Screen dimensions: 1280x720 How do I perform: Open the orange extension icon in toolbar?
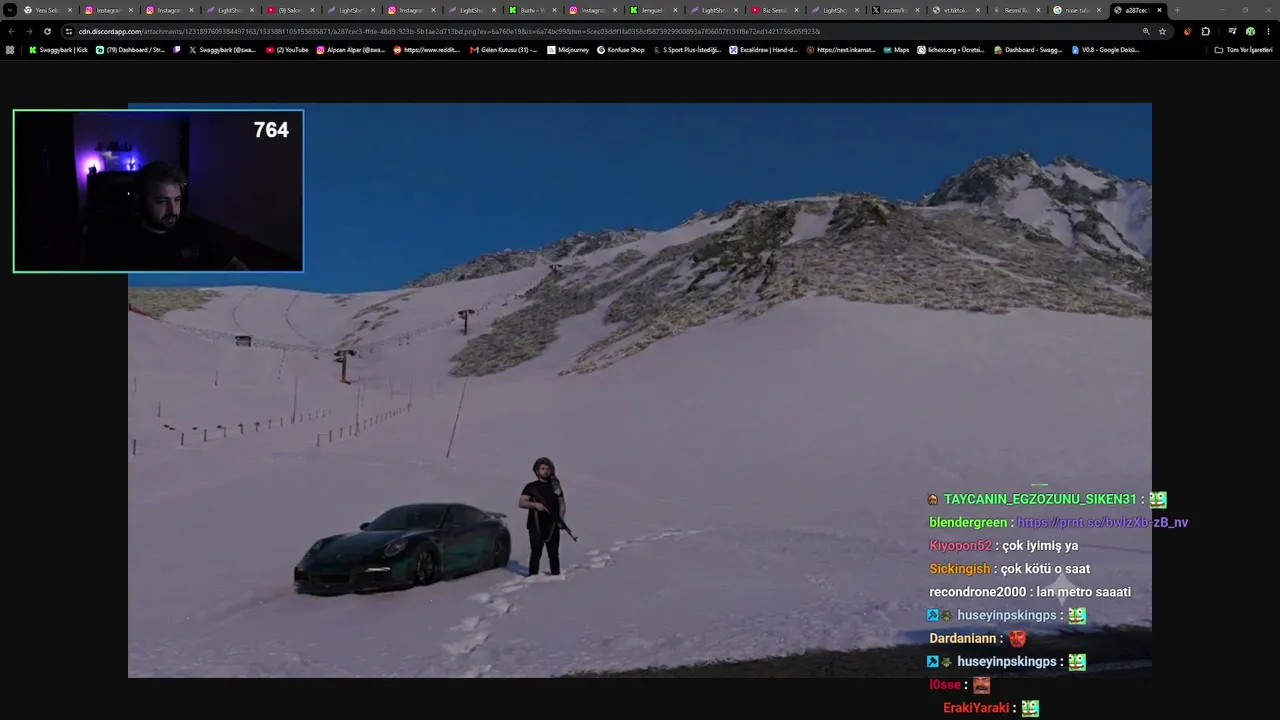(x=1187, y=31)
